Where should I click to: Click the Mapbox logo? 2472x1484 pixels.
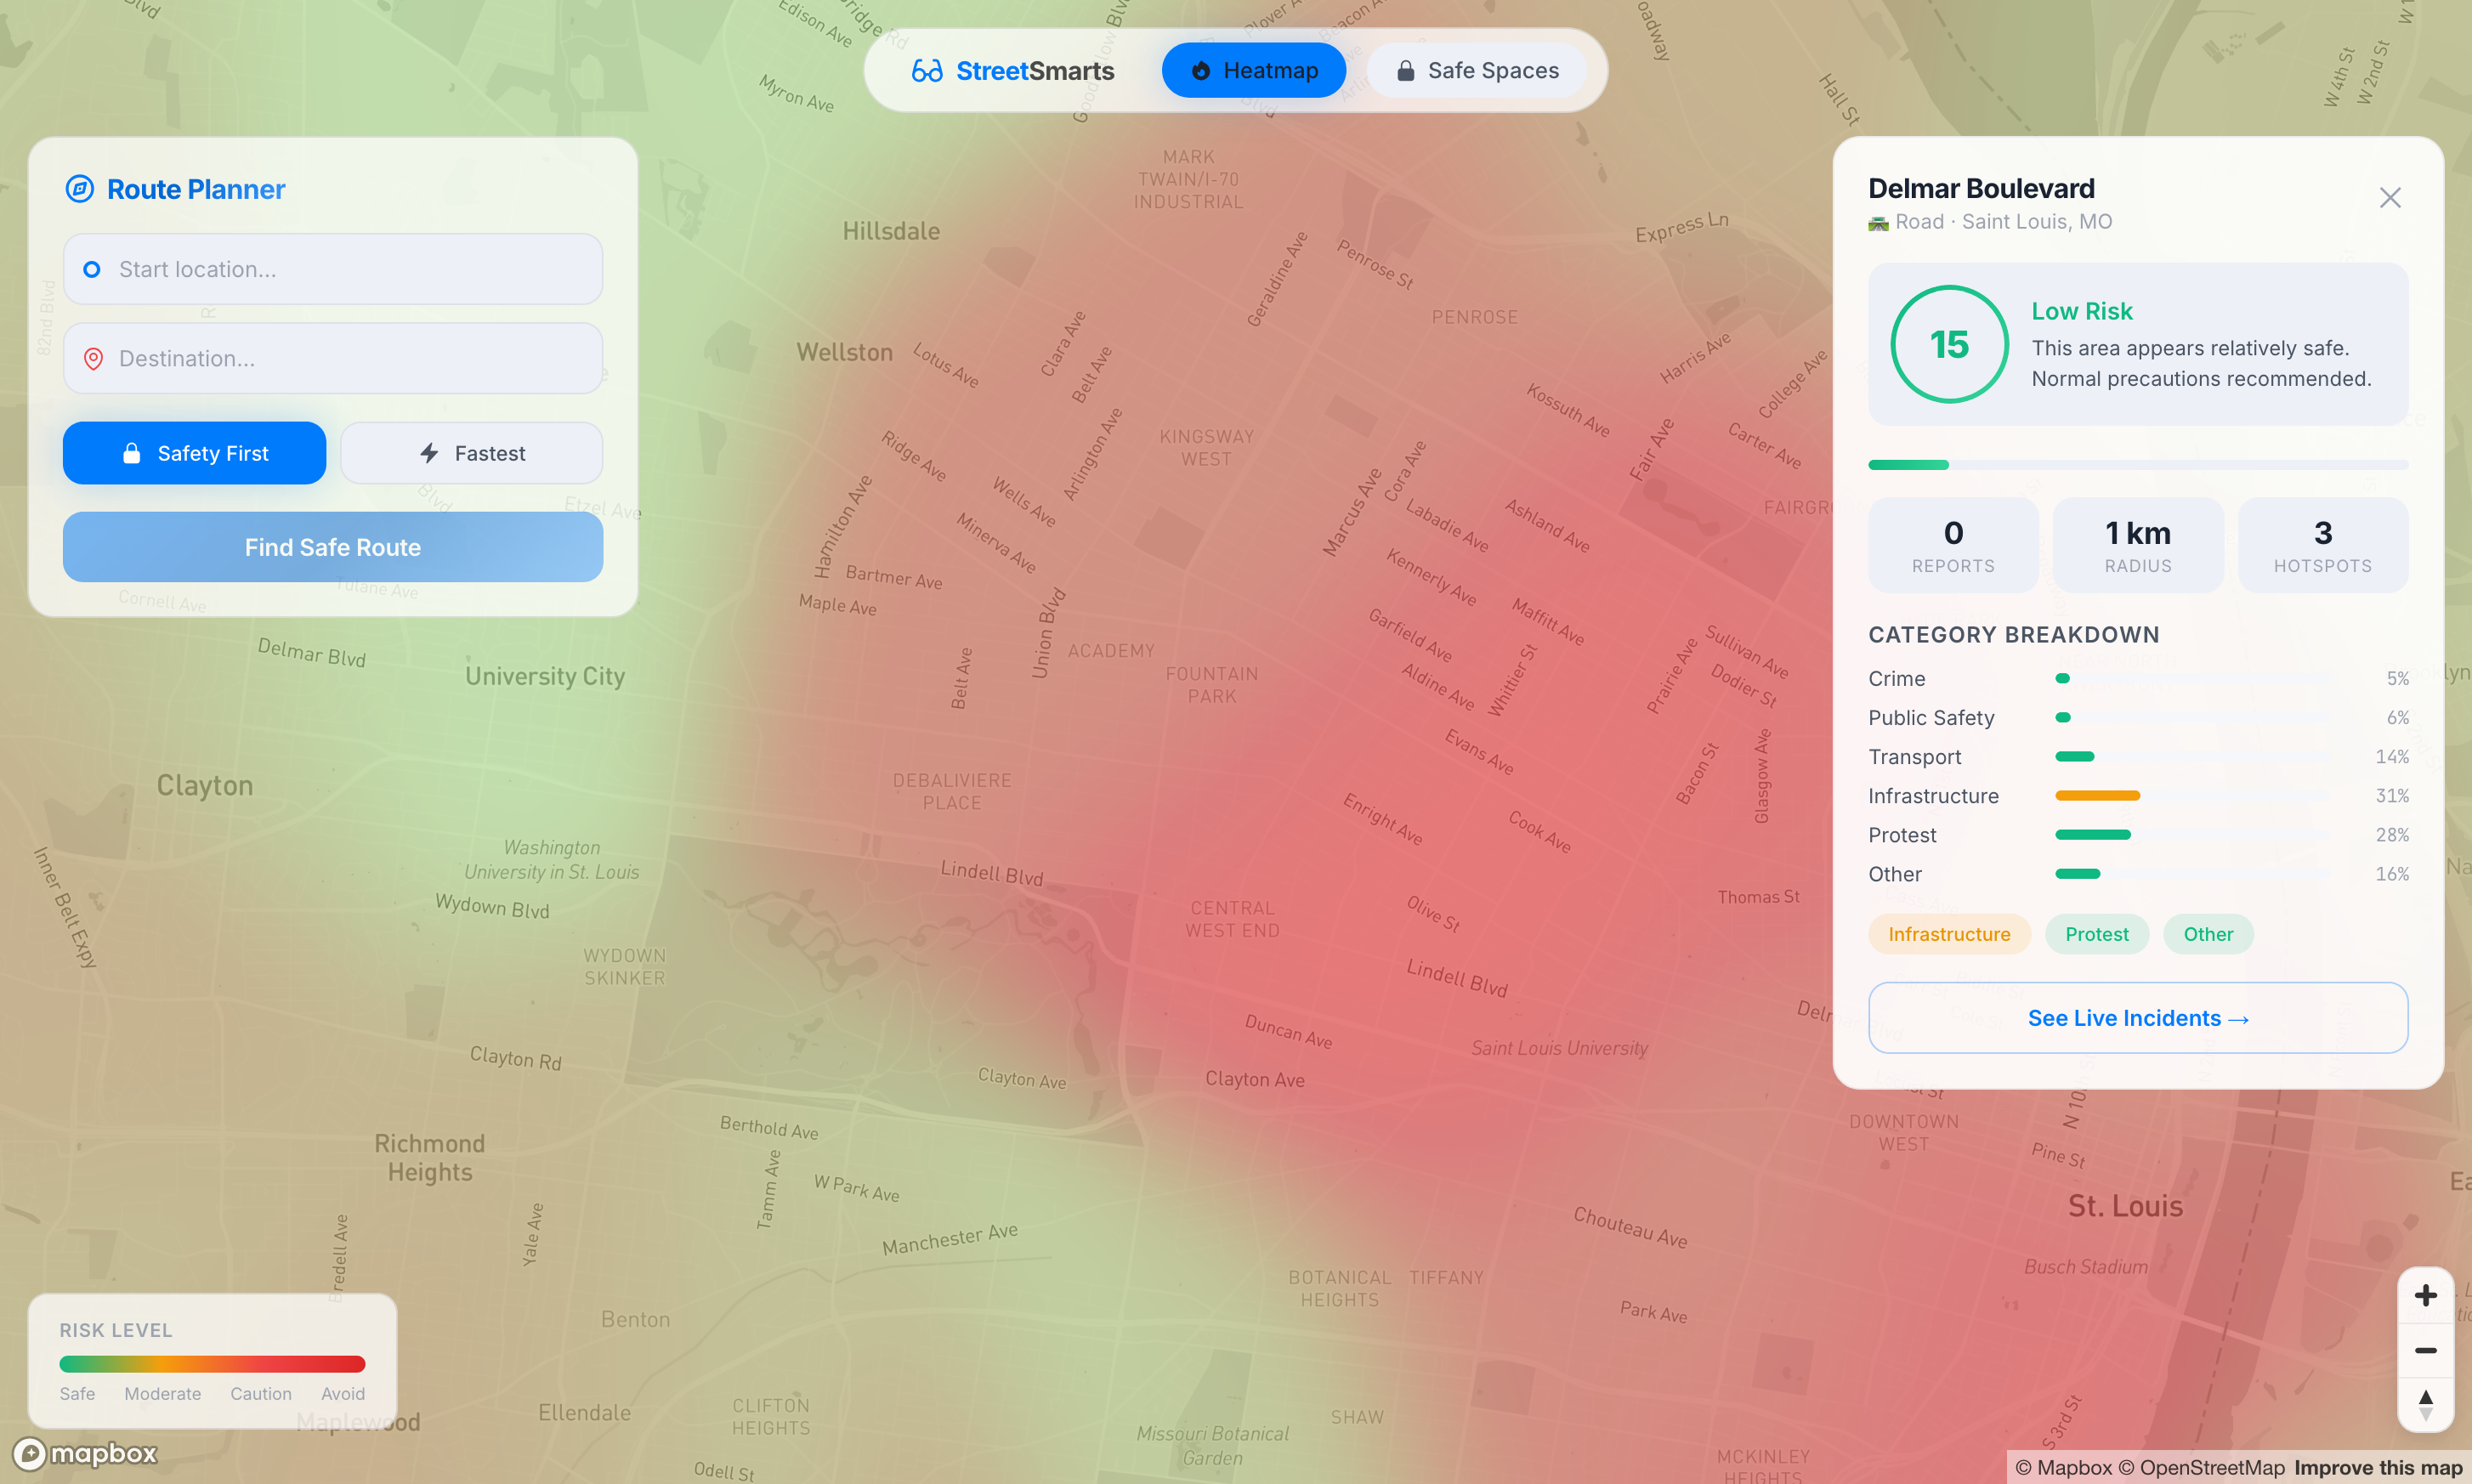coord(86,1453)
